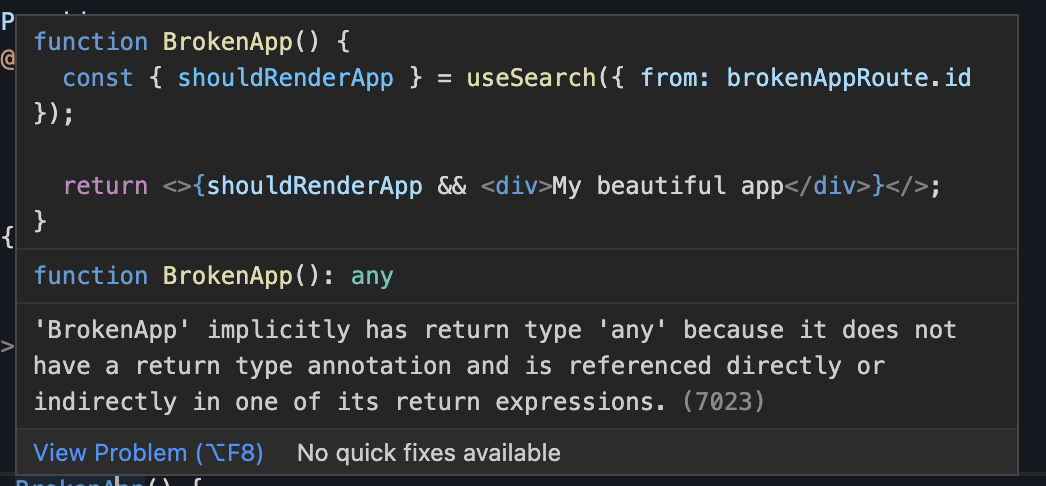The height and width of the screenshot is (486, 1046).
Task: Click the "No quick fixes available" text
Action: 428,453
